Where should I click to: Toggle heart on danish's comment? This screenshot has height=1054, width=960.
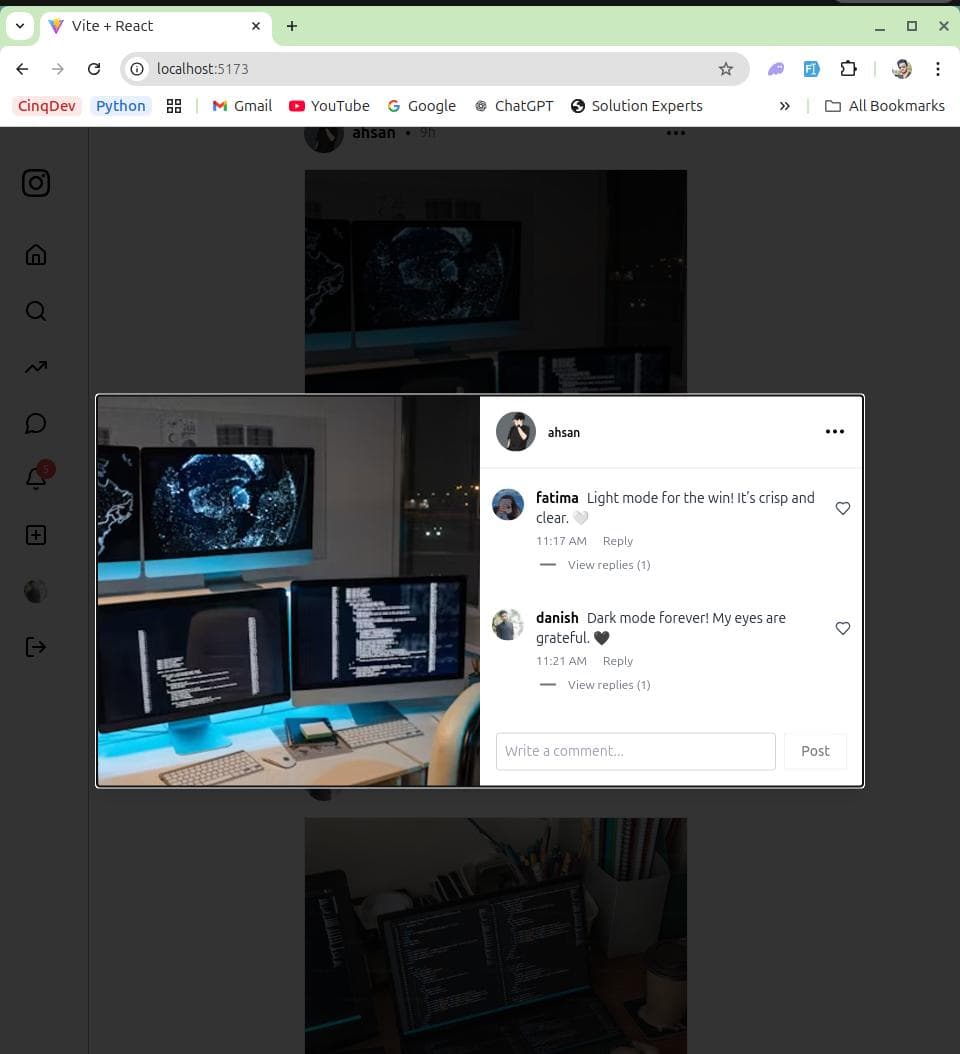[x=842, y=628]
